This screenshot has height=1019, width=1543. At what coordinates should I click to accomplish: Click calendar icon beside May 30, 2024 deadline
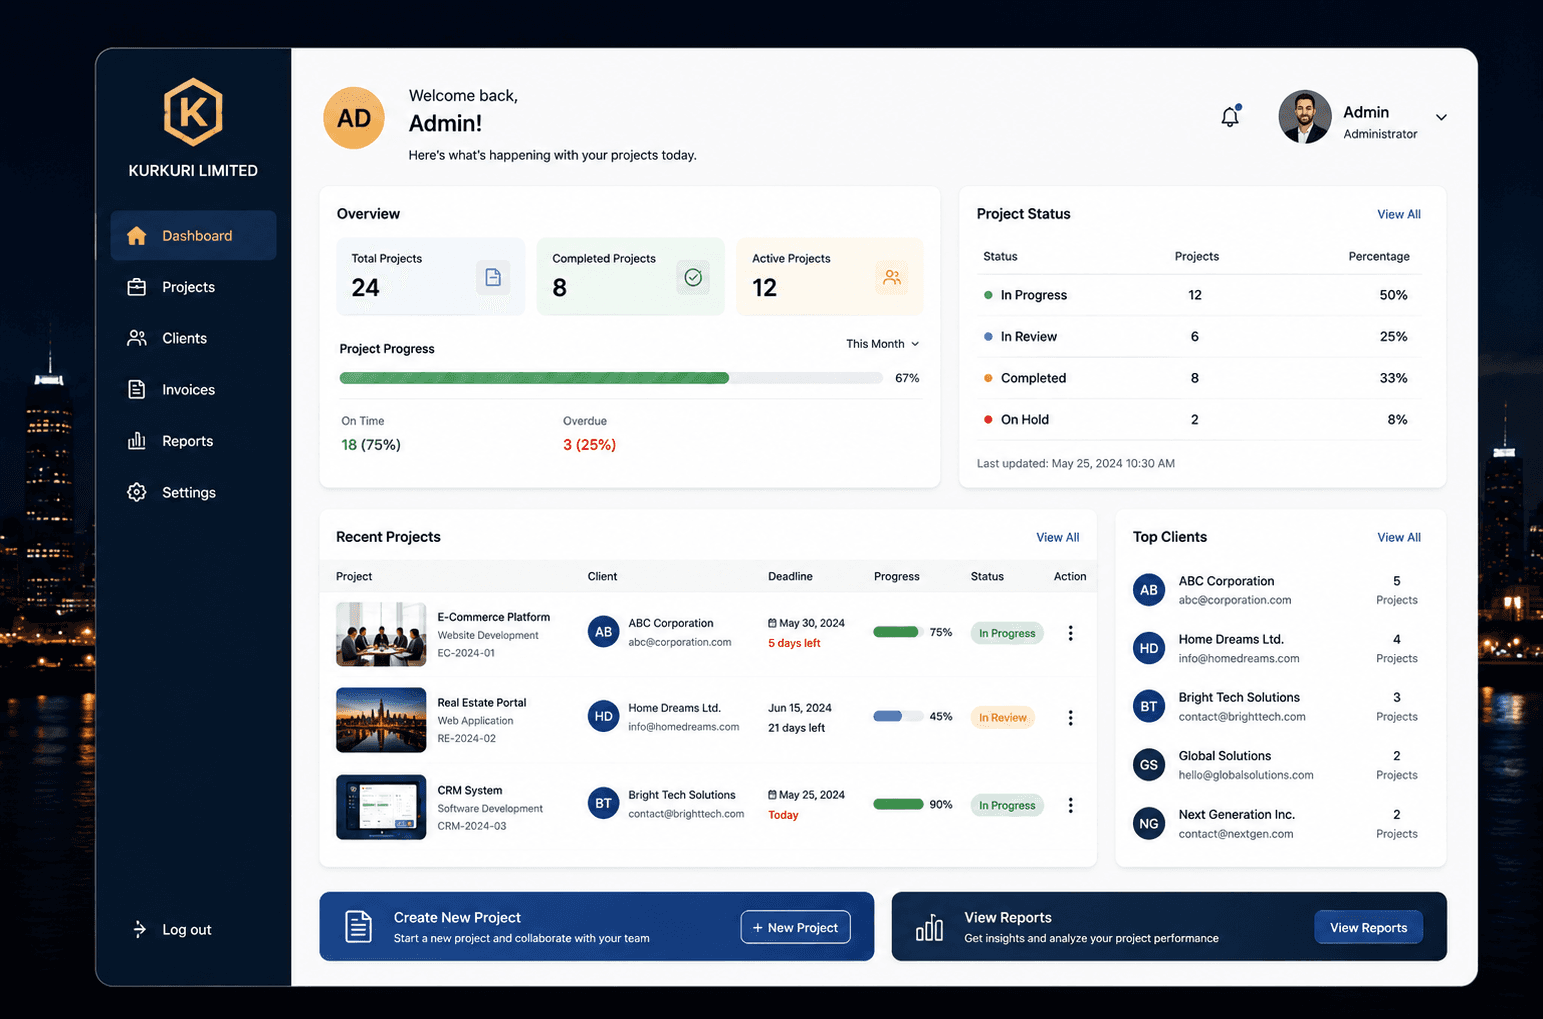tap(772, 623)
